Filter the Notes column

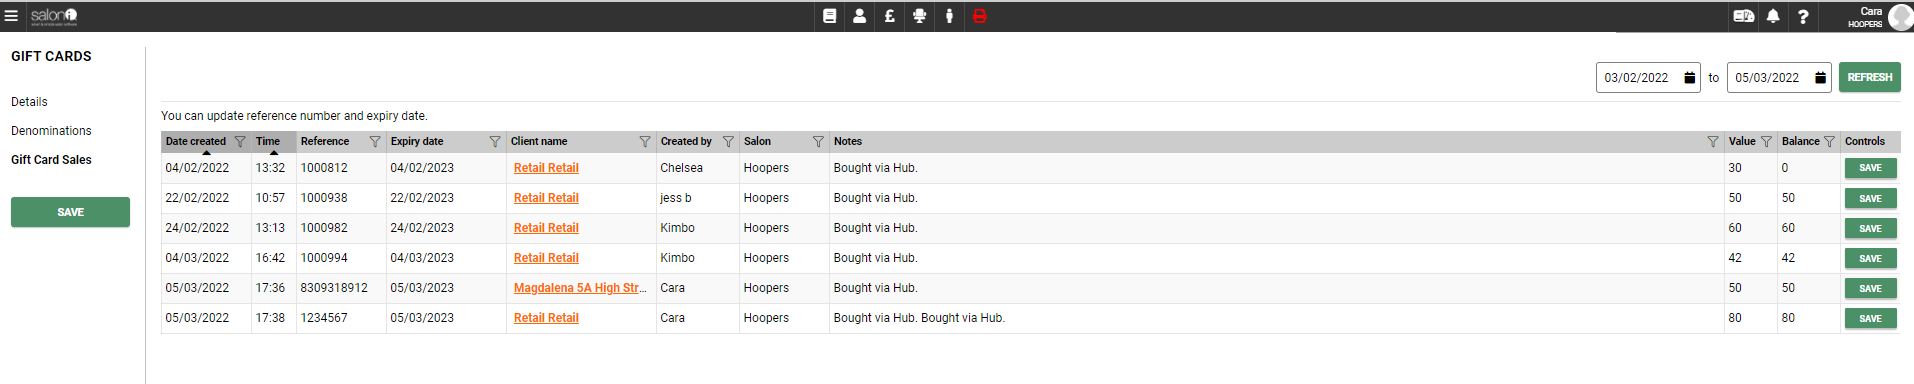(x=1713, y=142)
